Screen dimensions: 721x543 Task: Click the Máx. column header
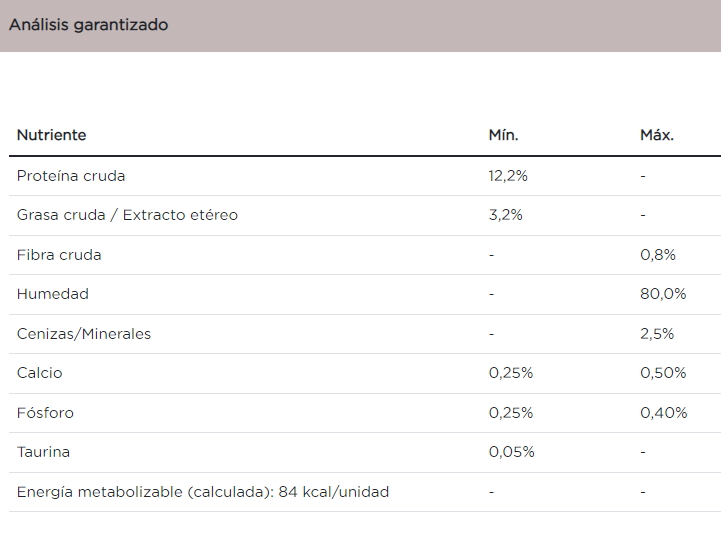pyautogui.click(x=657, y=135)
